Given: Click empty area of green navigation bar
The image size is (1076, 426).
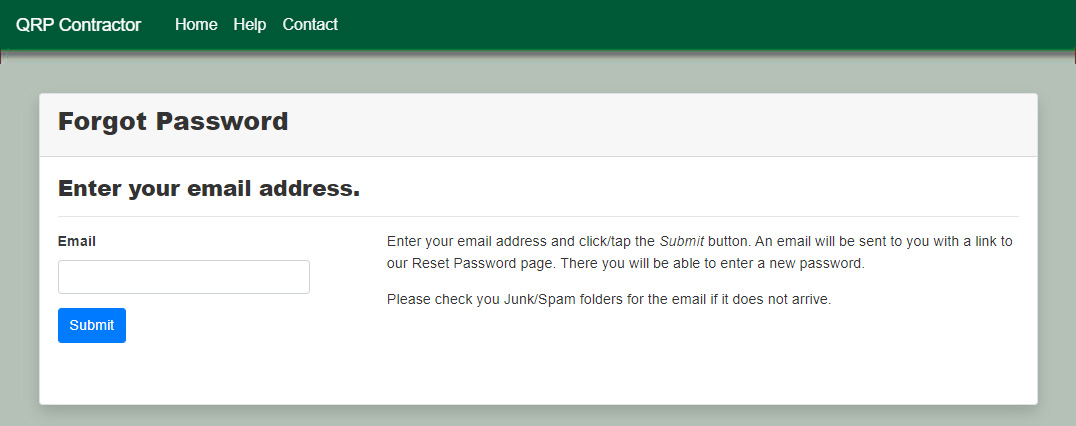Looking at the screenshot, I should 700,25.
